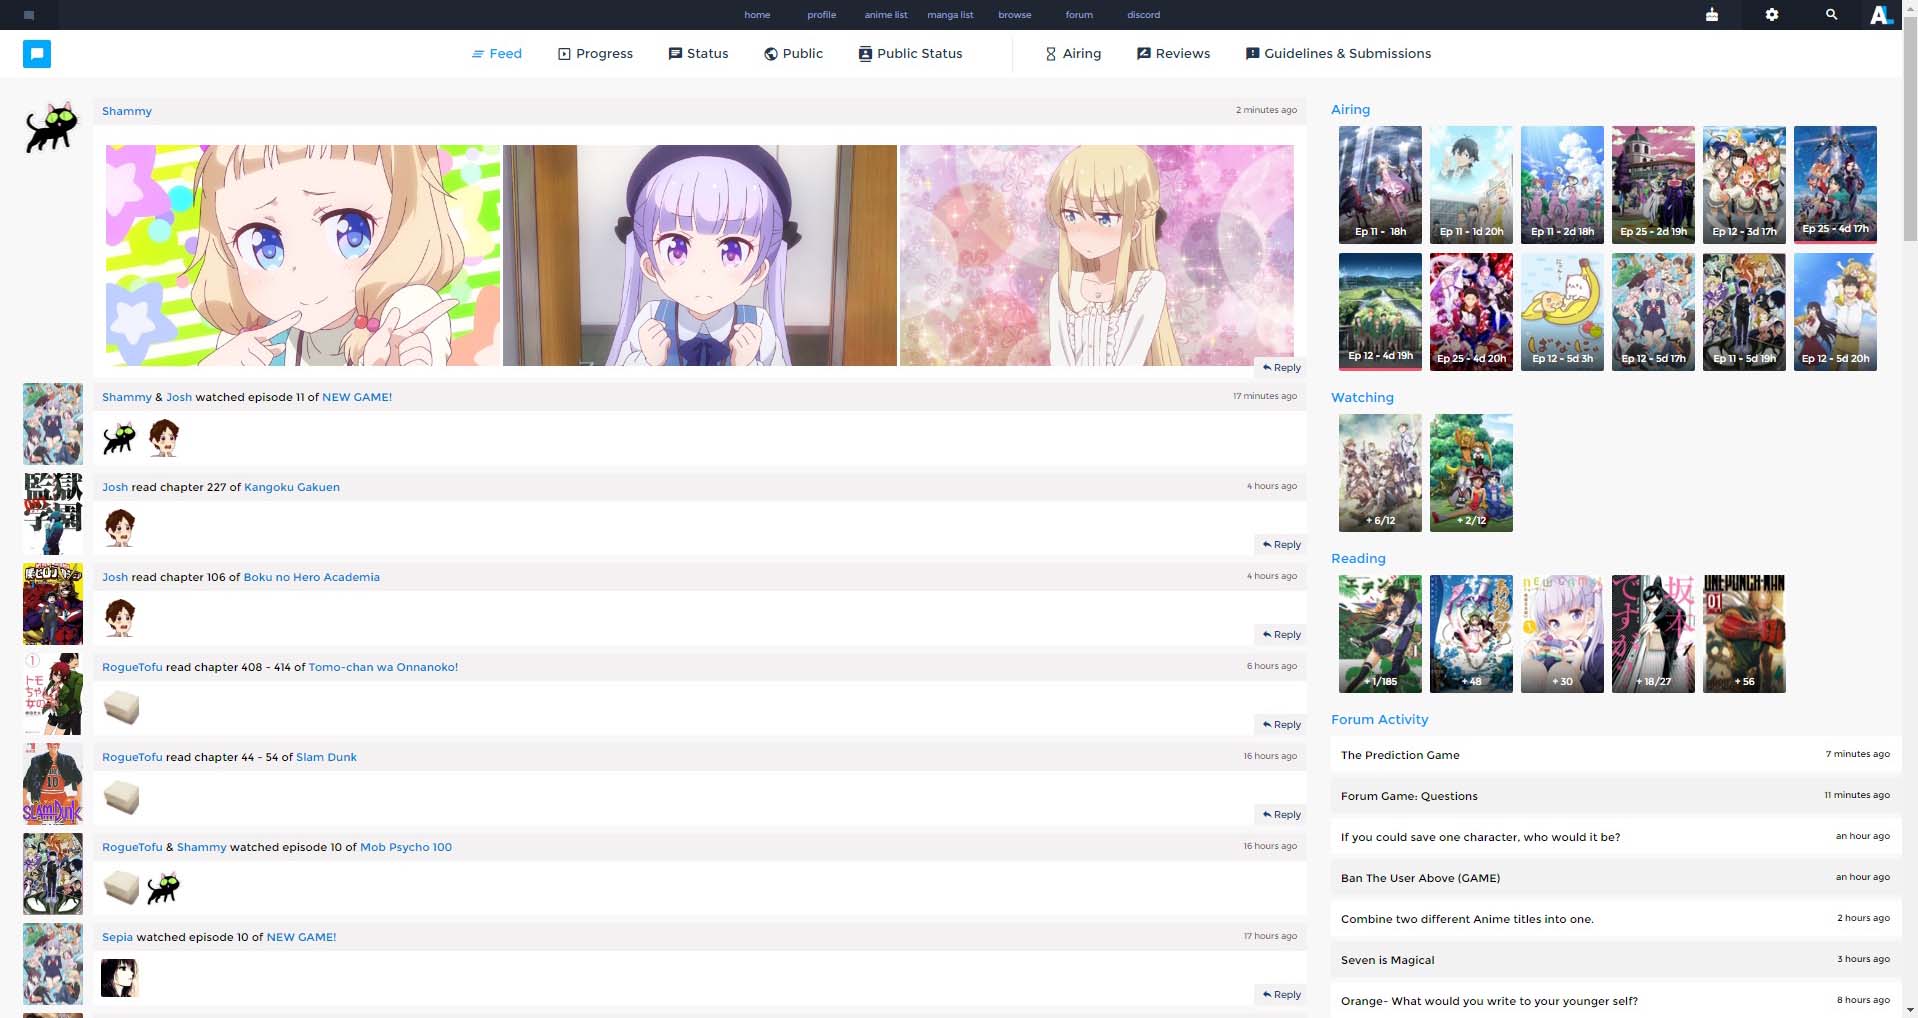Open the Slam Dunk cover beside the feed entry
This screenshot has height=1018, width=1918.
(x=53, y=784)
